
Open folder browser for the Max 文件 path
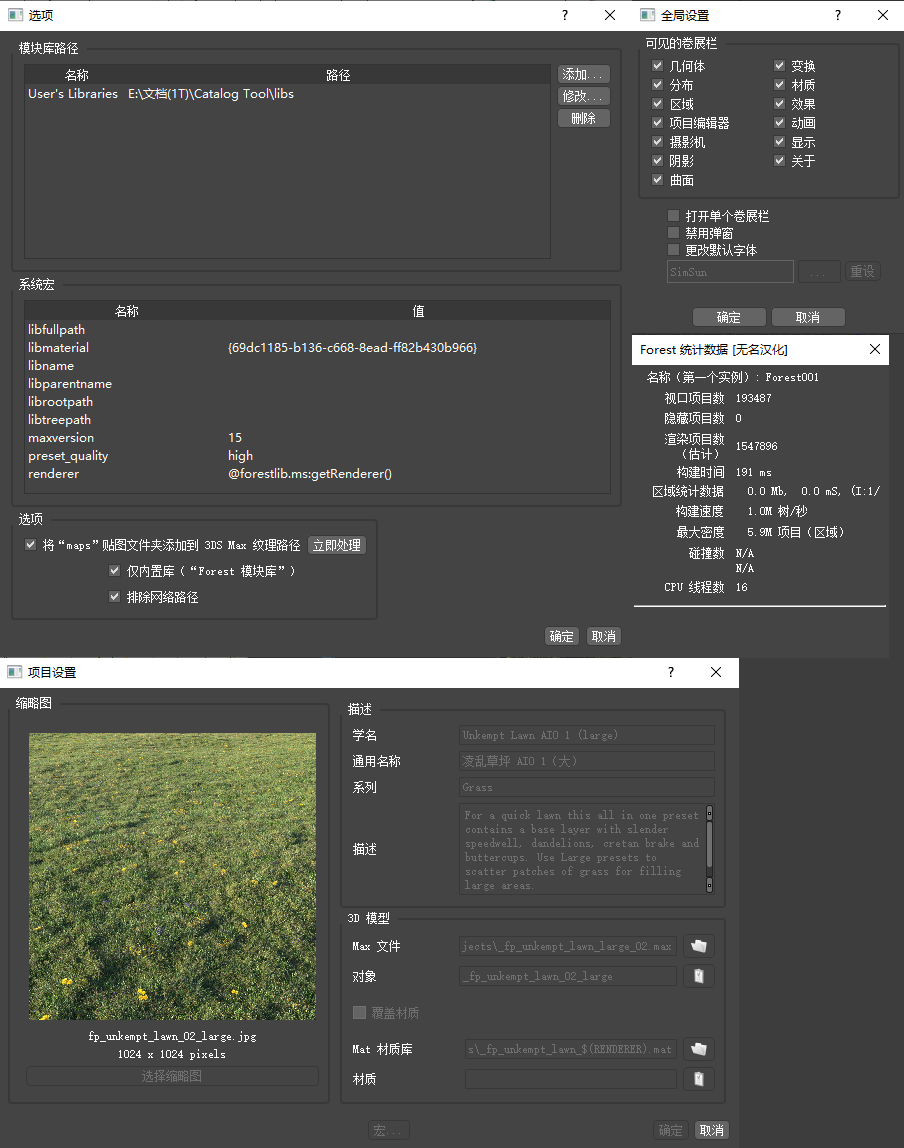697,945
